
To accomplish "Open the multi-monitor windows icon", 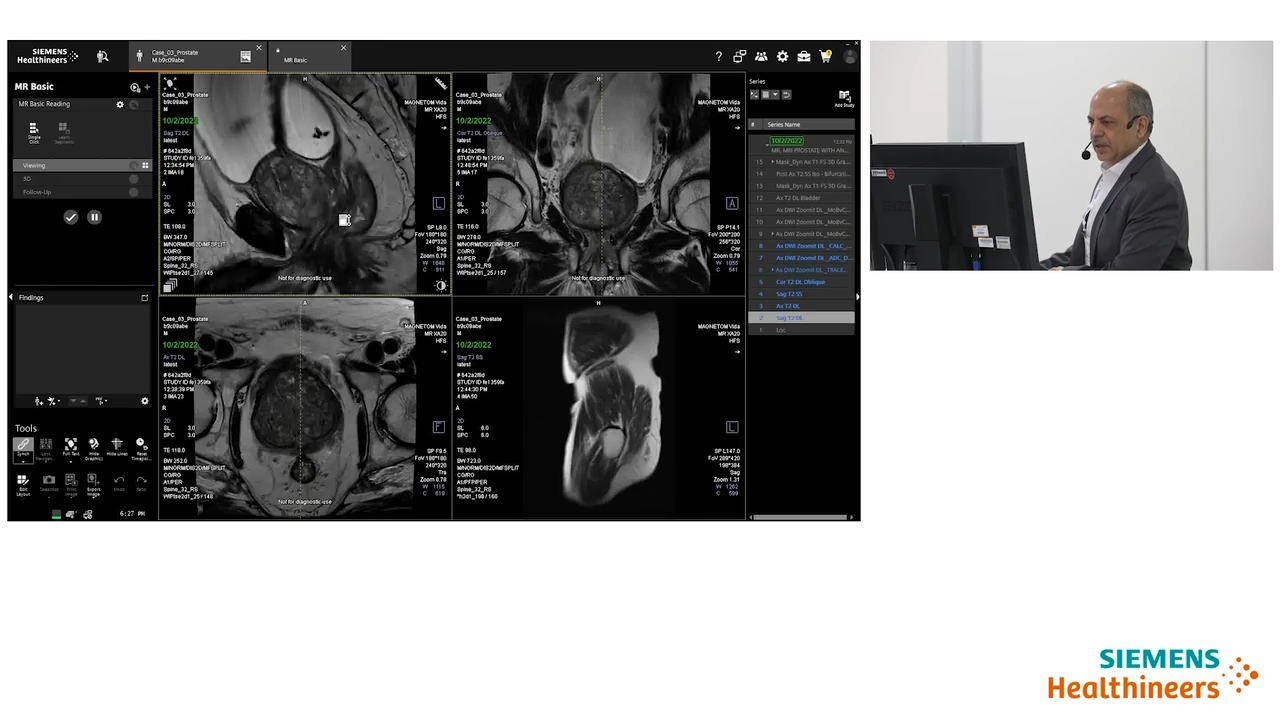I will 740,57.
